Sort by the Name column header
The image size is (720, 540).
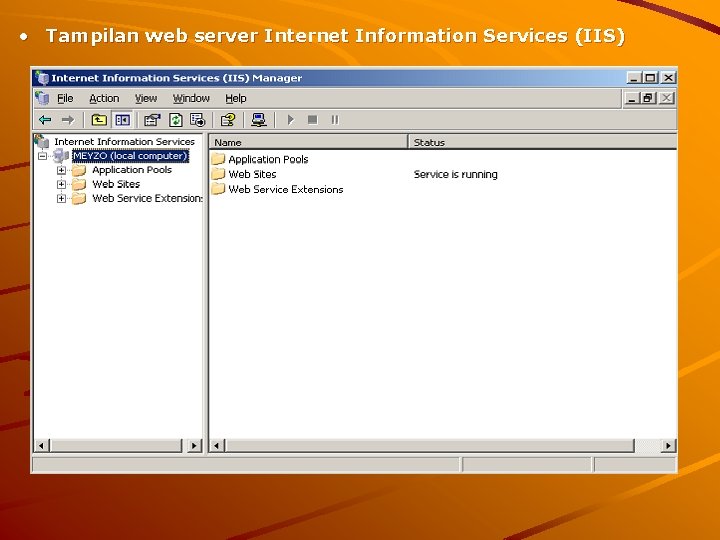309,142
